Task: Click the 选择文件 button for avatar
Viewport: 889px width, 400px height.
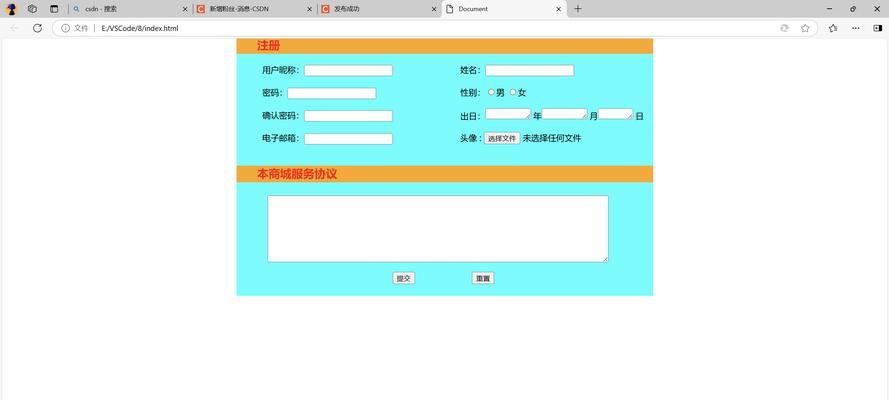Action: click(x=502, y=138)
